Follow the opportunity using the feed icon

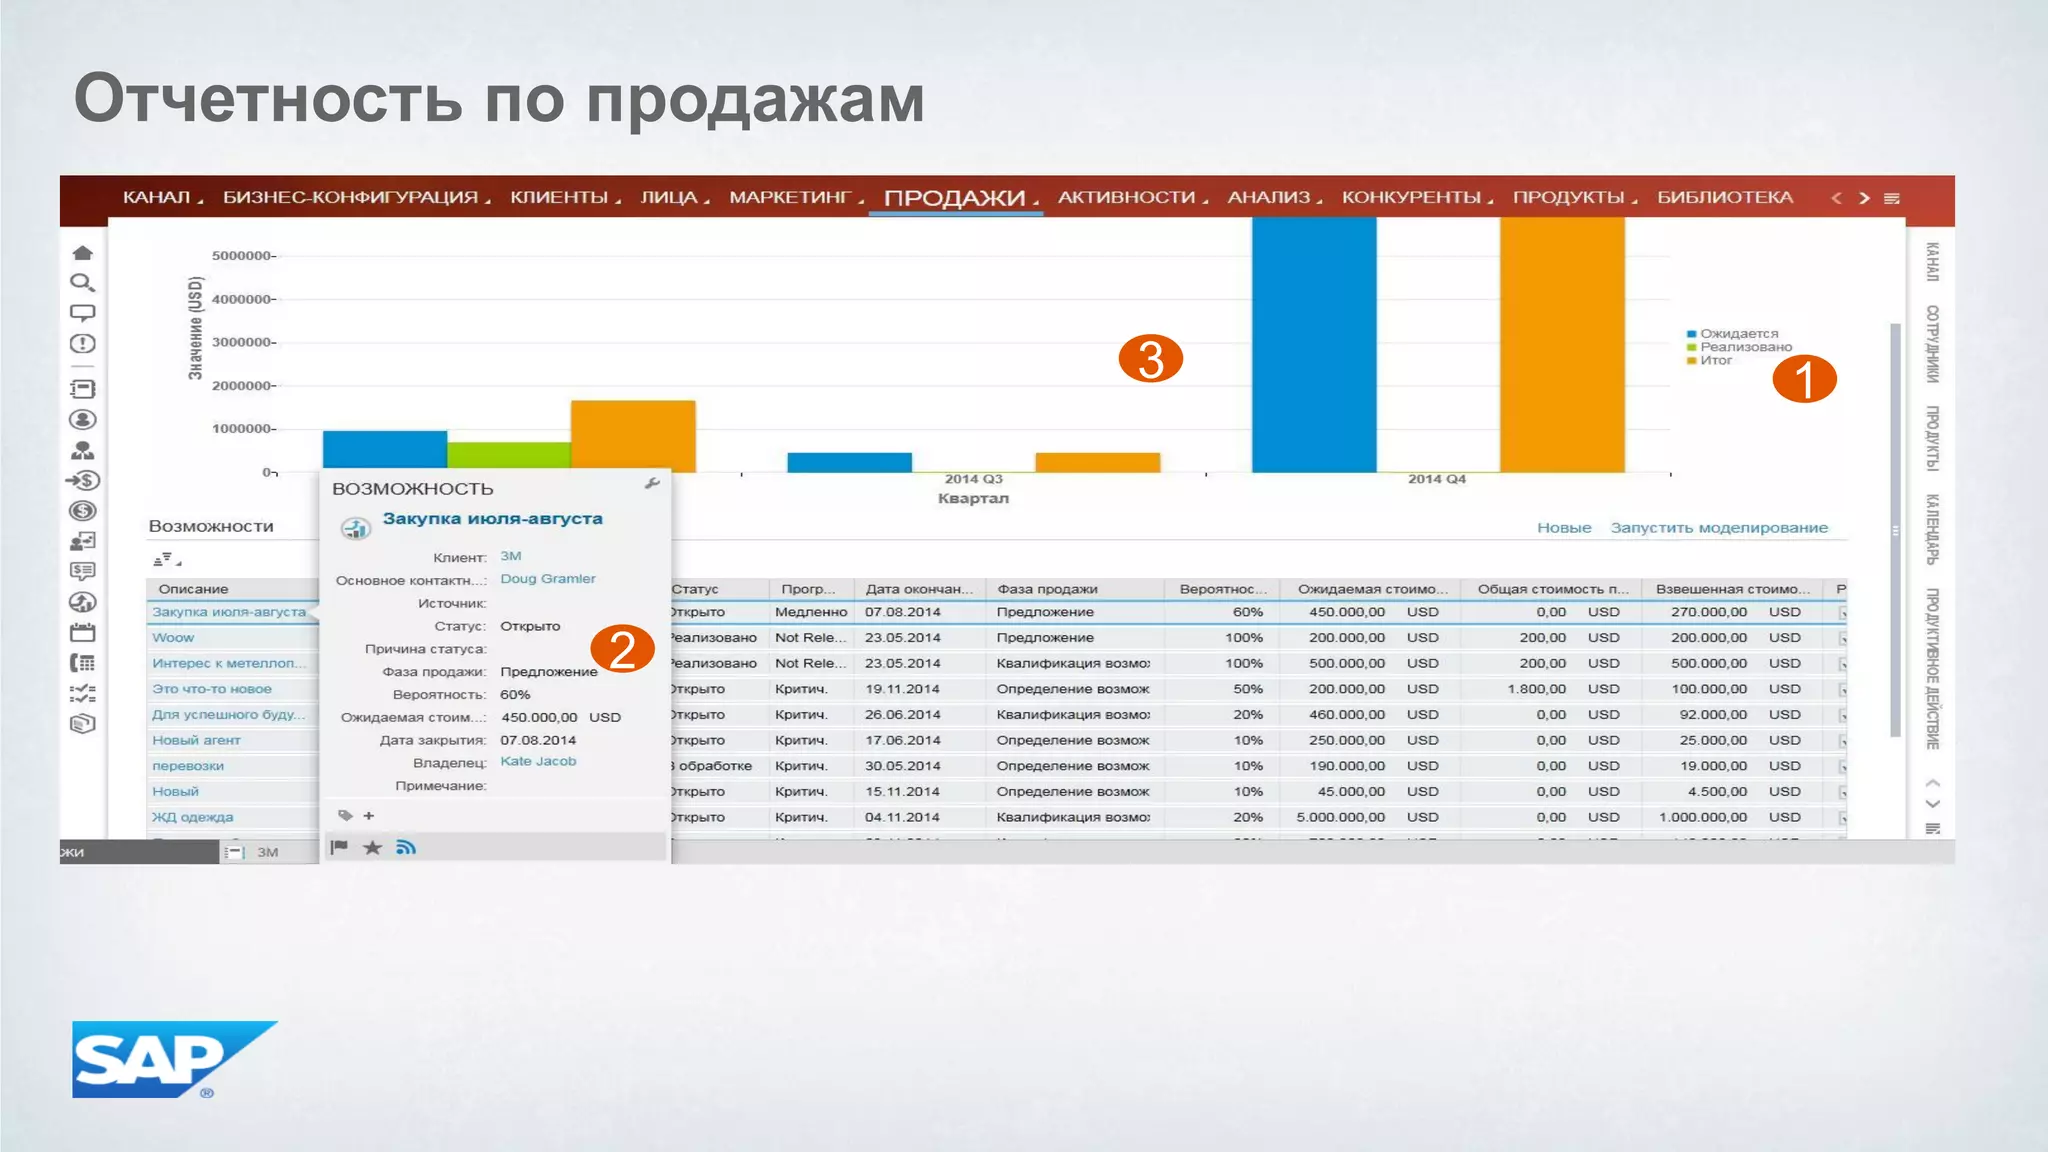tap(405, 848)
